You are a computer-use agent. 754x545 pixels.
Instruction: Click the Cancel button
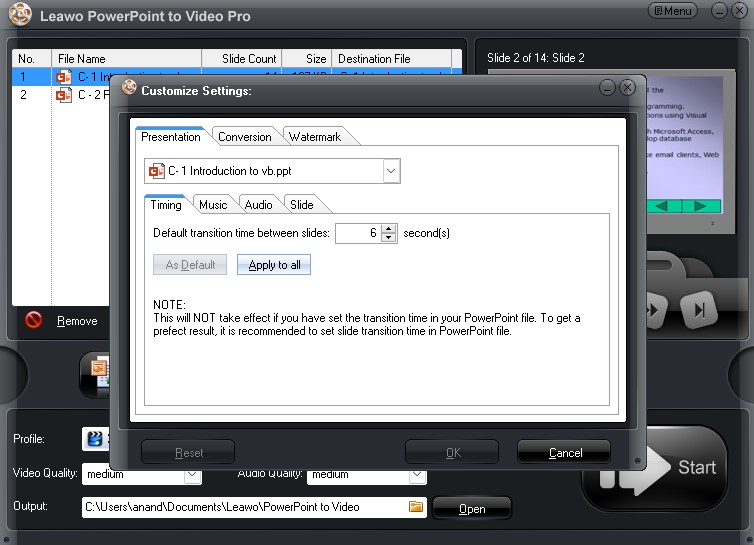[x=565, y=453]
